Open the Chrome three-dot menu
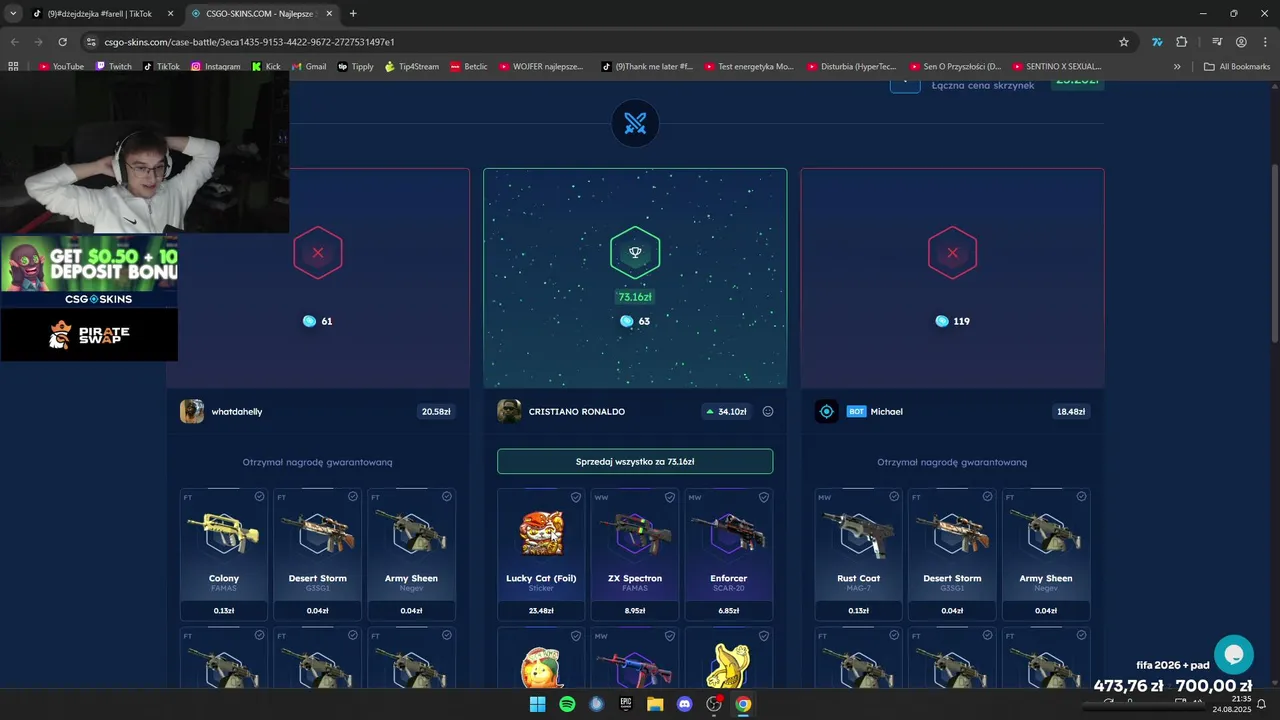1280x720 pixels. [x=1265, y=42]
